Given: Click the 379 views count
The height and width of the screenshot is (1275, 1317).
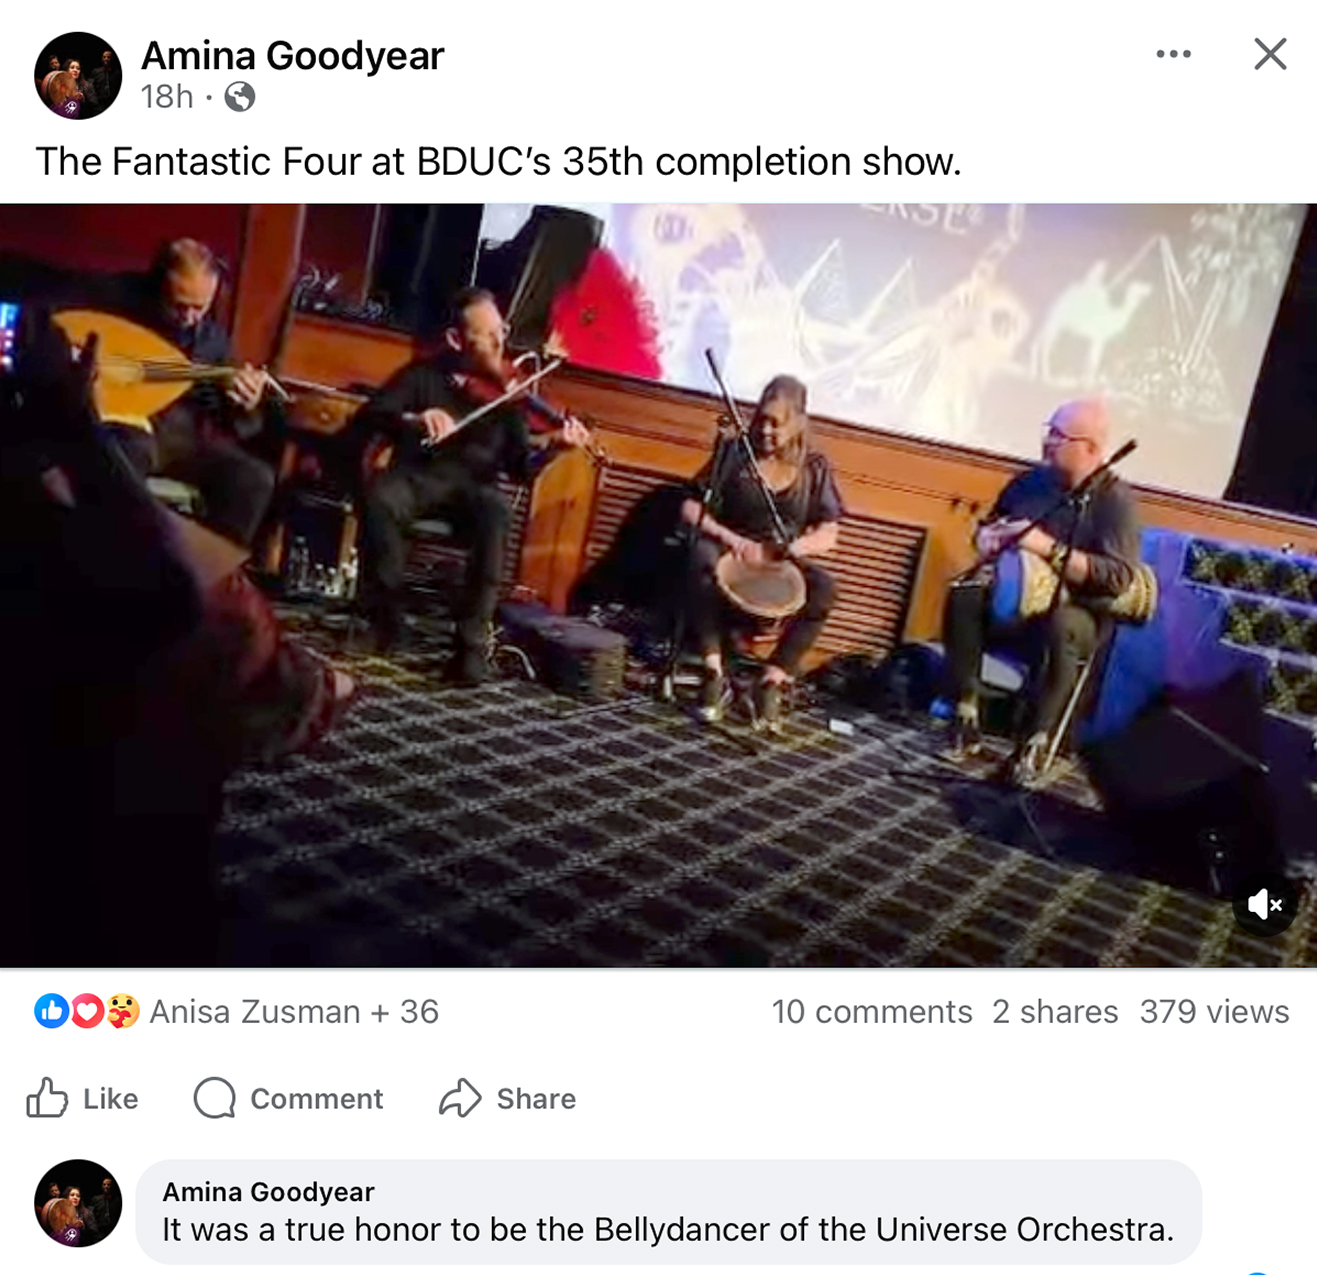Looking at the screenshot, I should tap(1214, 1012).
